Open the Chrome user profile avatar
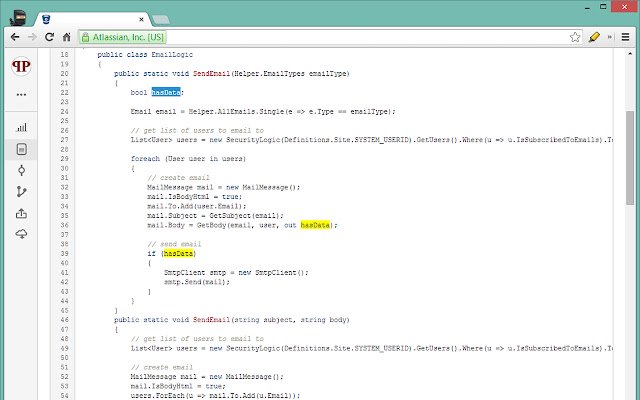The height and width of the screenshot is (400, 640). tap(18, 18)
